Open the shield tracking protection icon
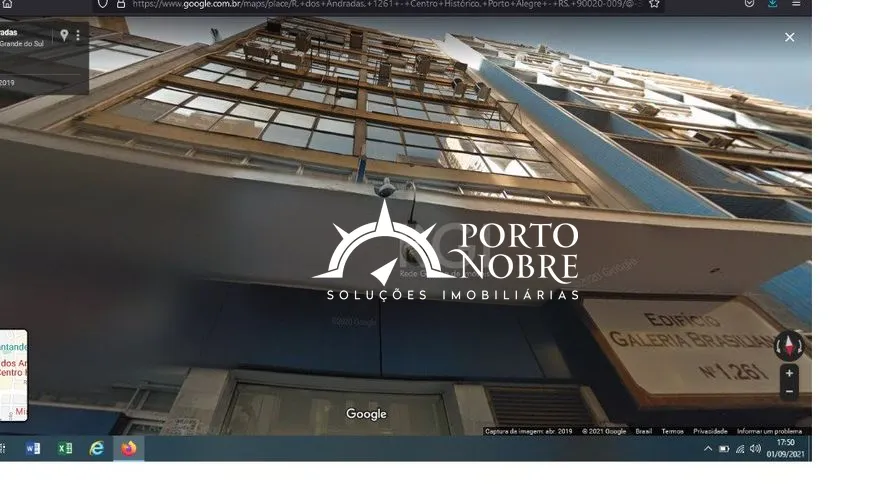 [x=102, y=4]
